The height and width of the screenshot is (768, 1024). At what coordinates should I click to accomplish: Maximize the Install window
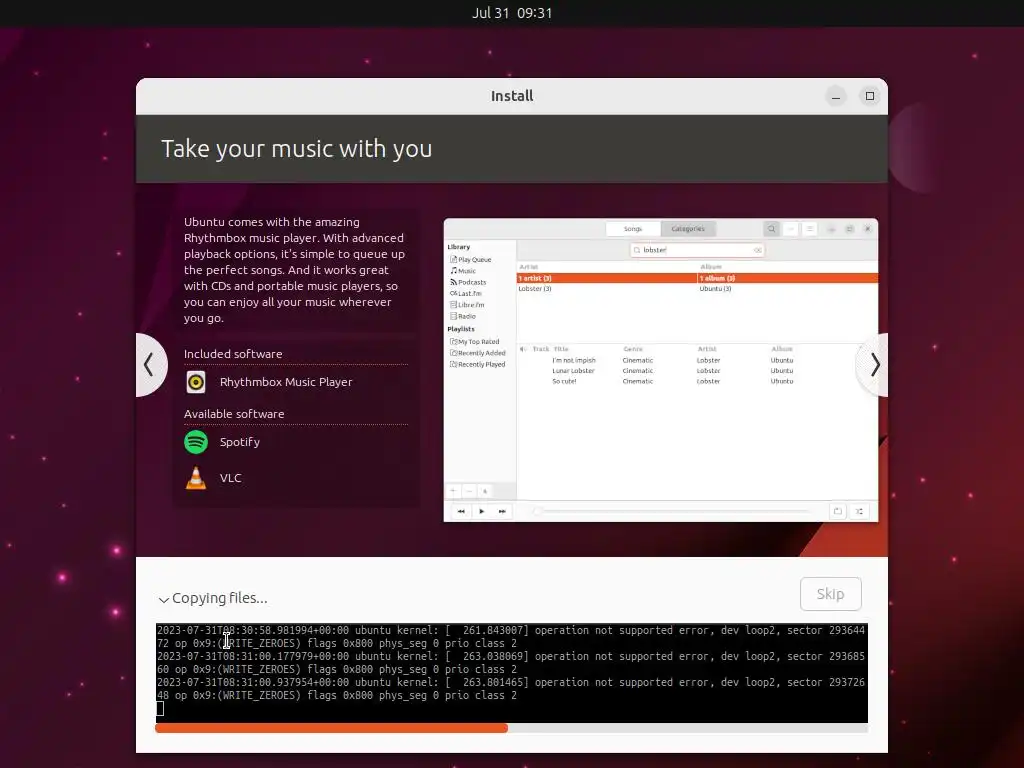(x=869, y=97)
